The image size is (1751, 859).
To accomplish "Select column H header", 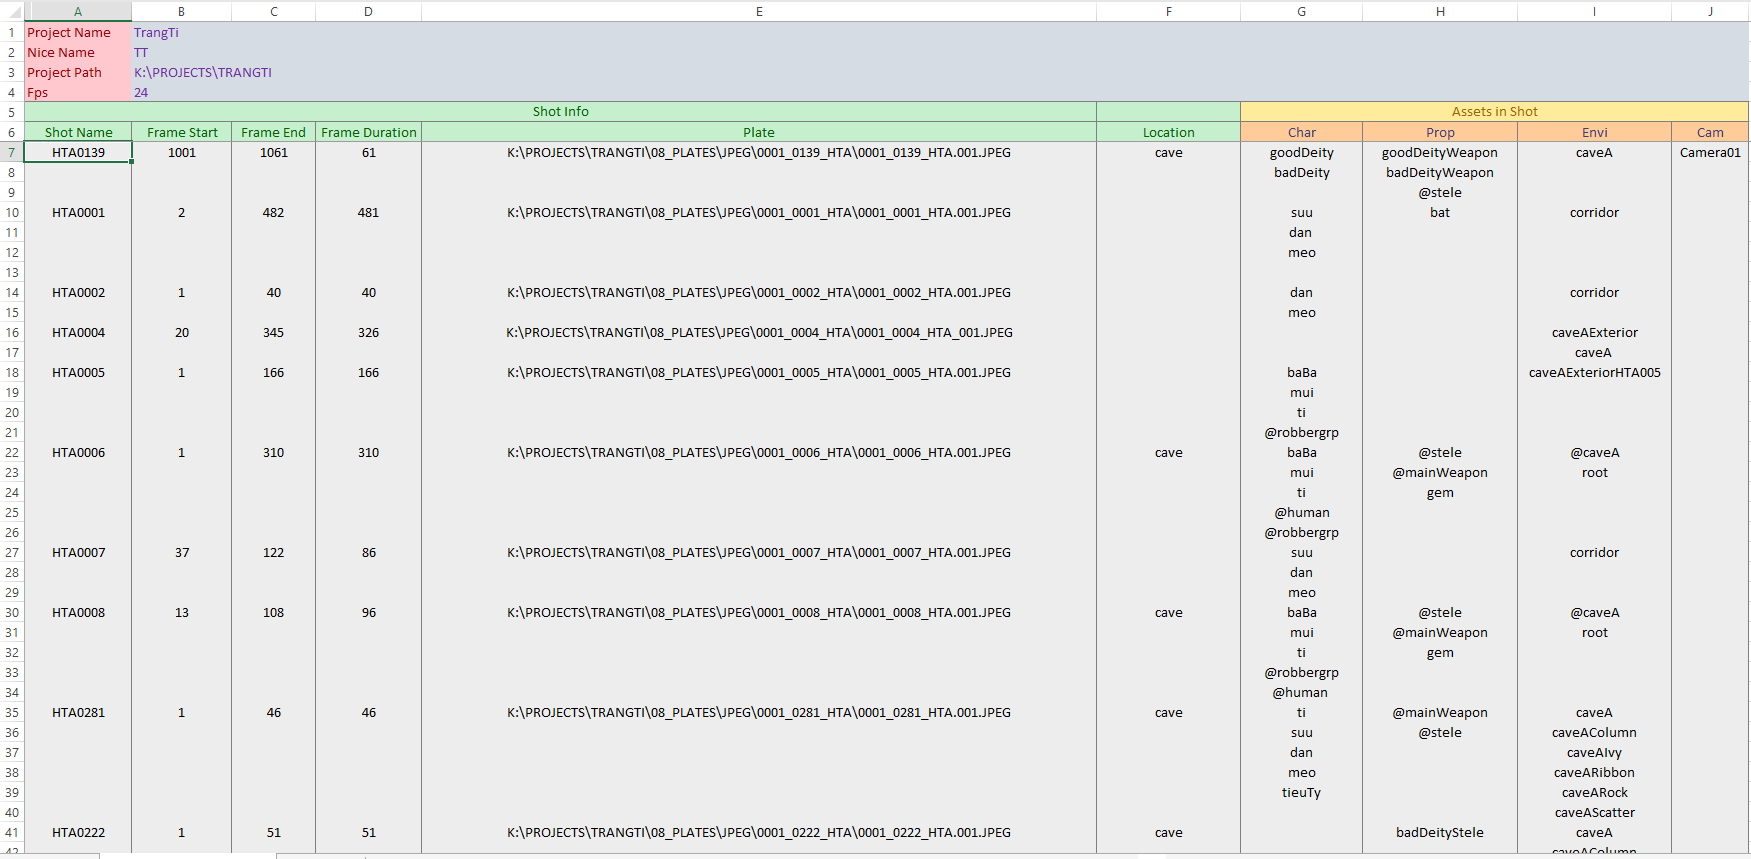I will click(x=1440, y=11).
